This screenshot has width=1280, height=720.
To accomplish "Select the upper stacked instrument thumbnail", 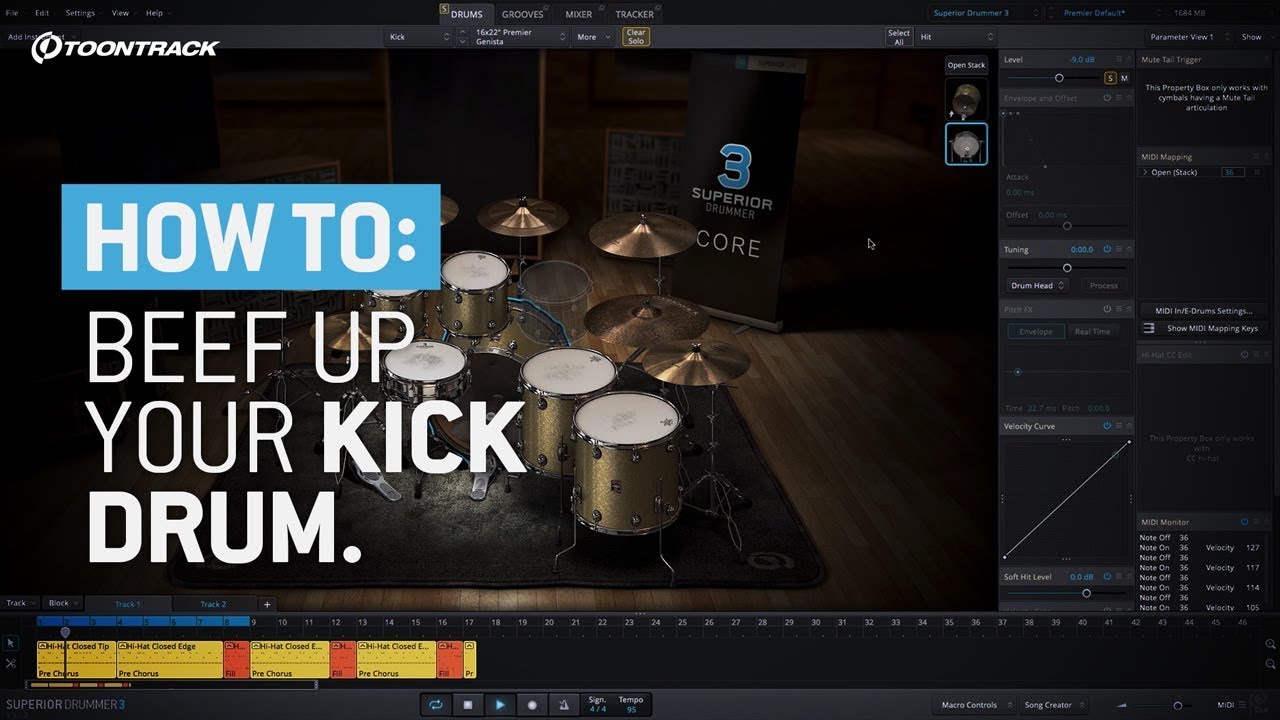I will [x=966, y=100].
